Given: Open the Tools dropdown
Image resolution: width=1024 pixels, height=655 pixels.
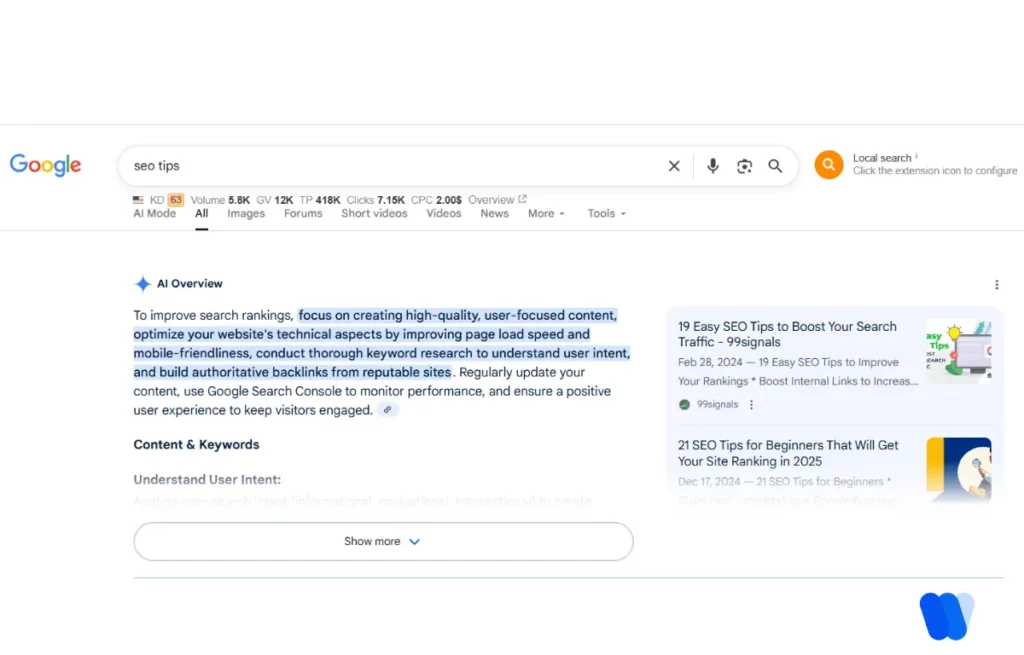Looking at the screenshot, I should point(606,214).
